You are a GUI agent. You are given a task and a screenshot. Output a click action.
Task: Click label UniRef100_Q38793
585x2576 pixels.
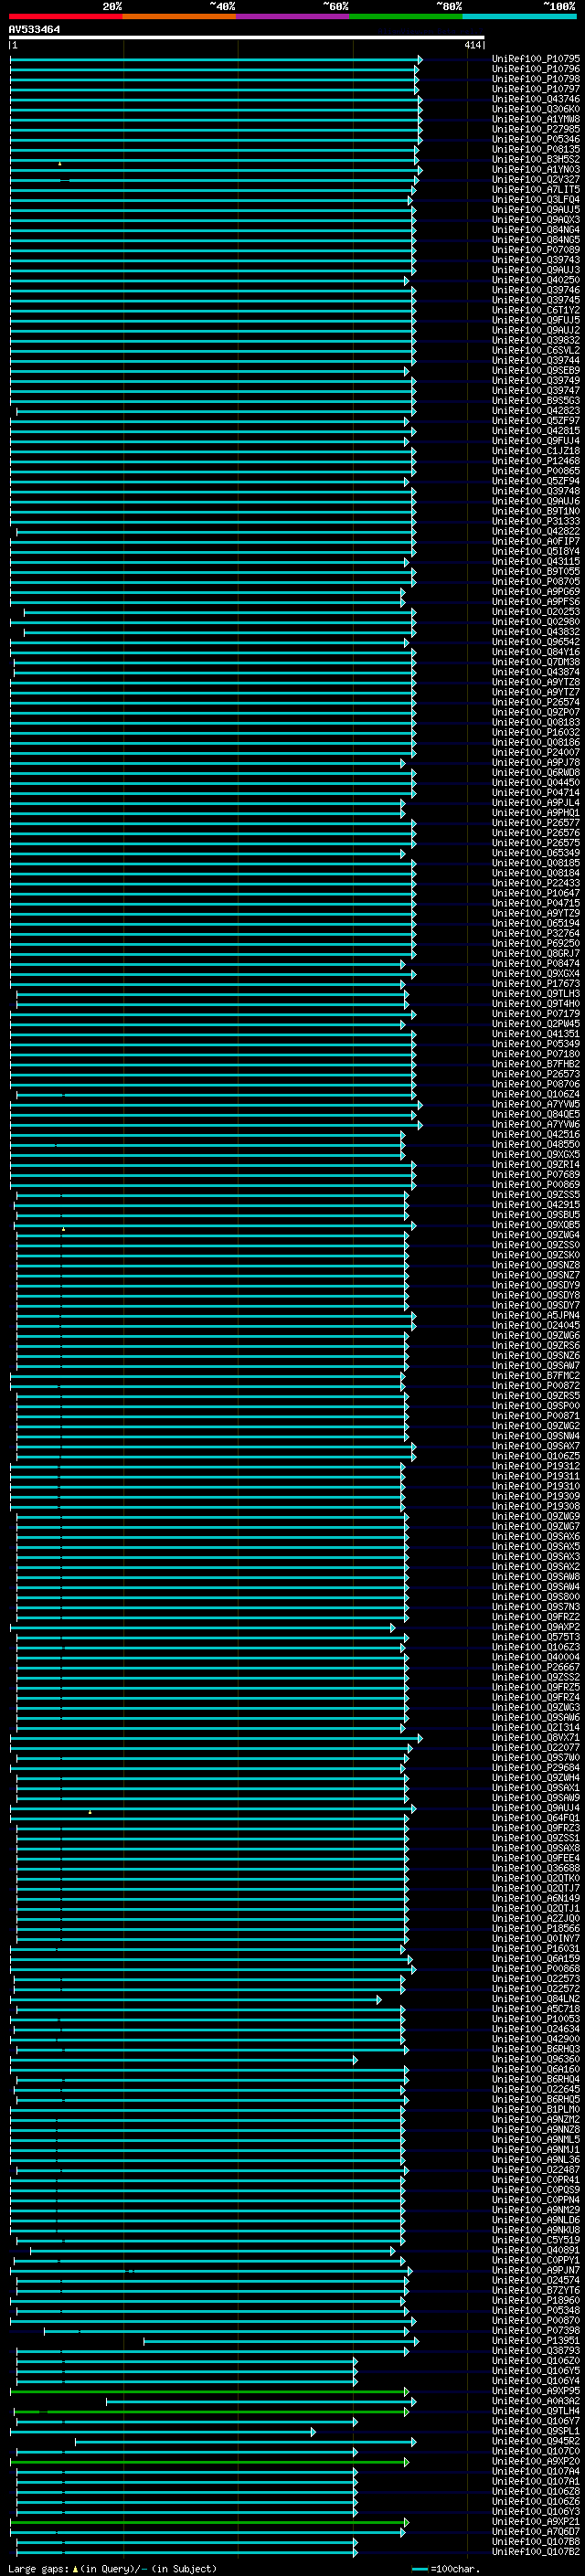click(536, 2350)
